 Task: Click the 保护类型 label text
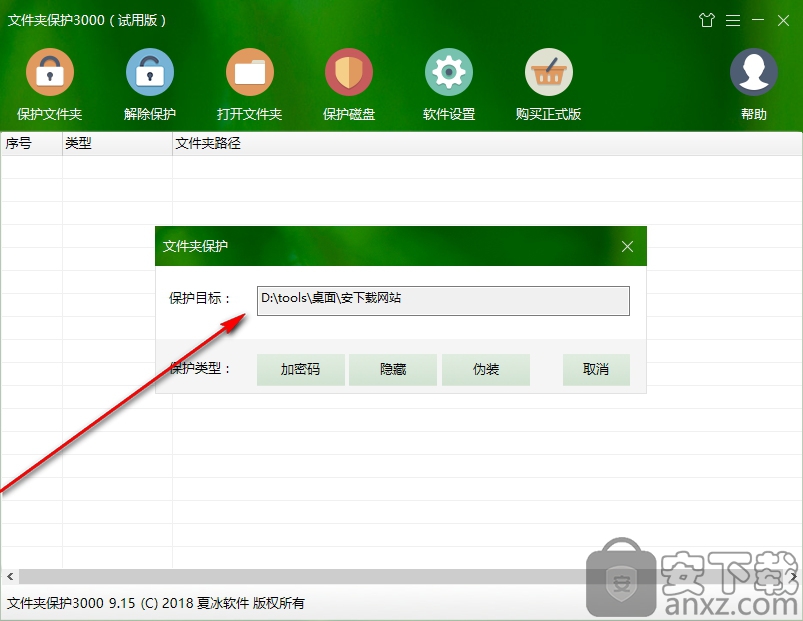(x=200, y=368)
